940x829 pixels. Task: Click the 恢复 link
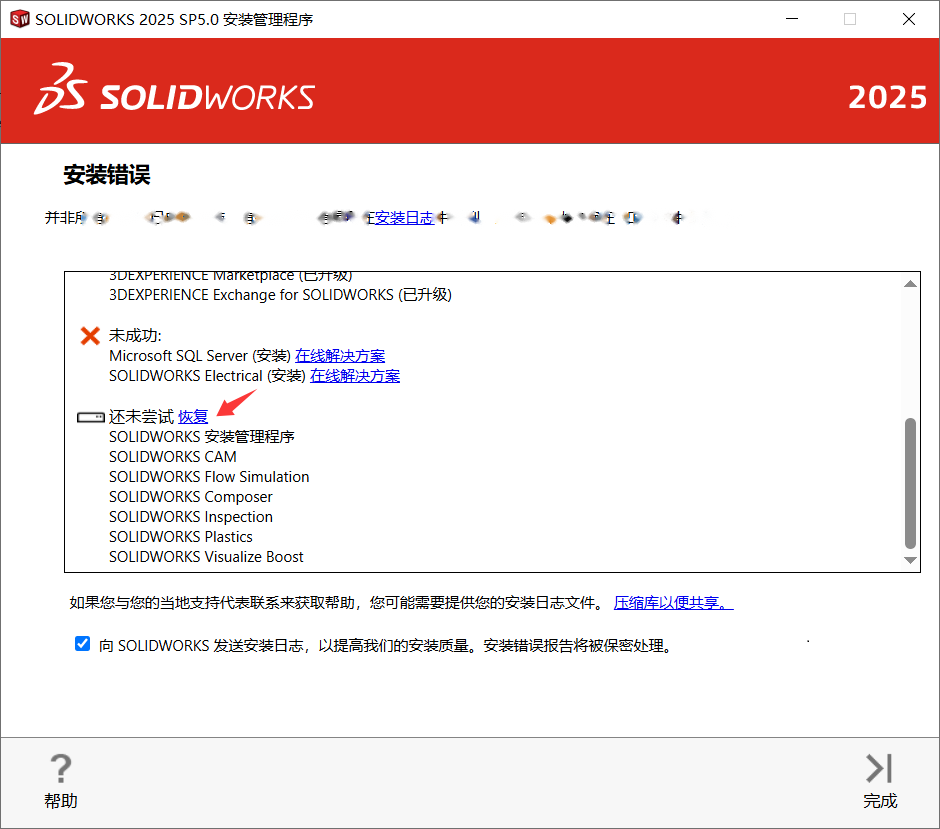193,417
